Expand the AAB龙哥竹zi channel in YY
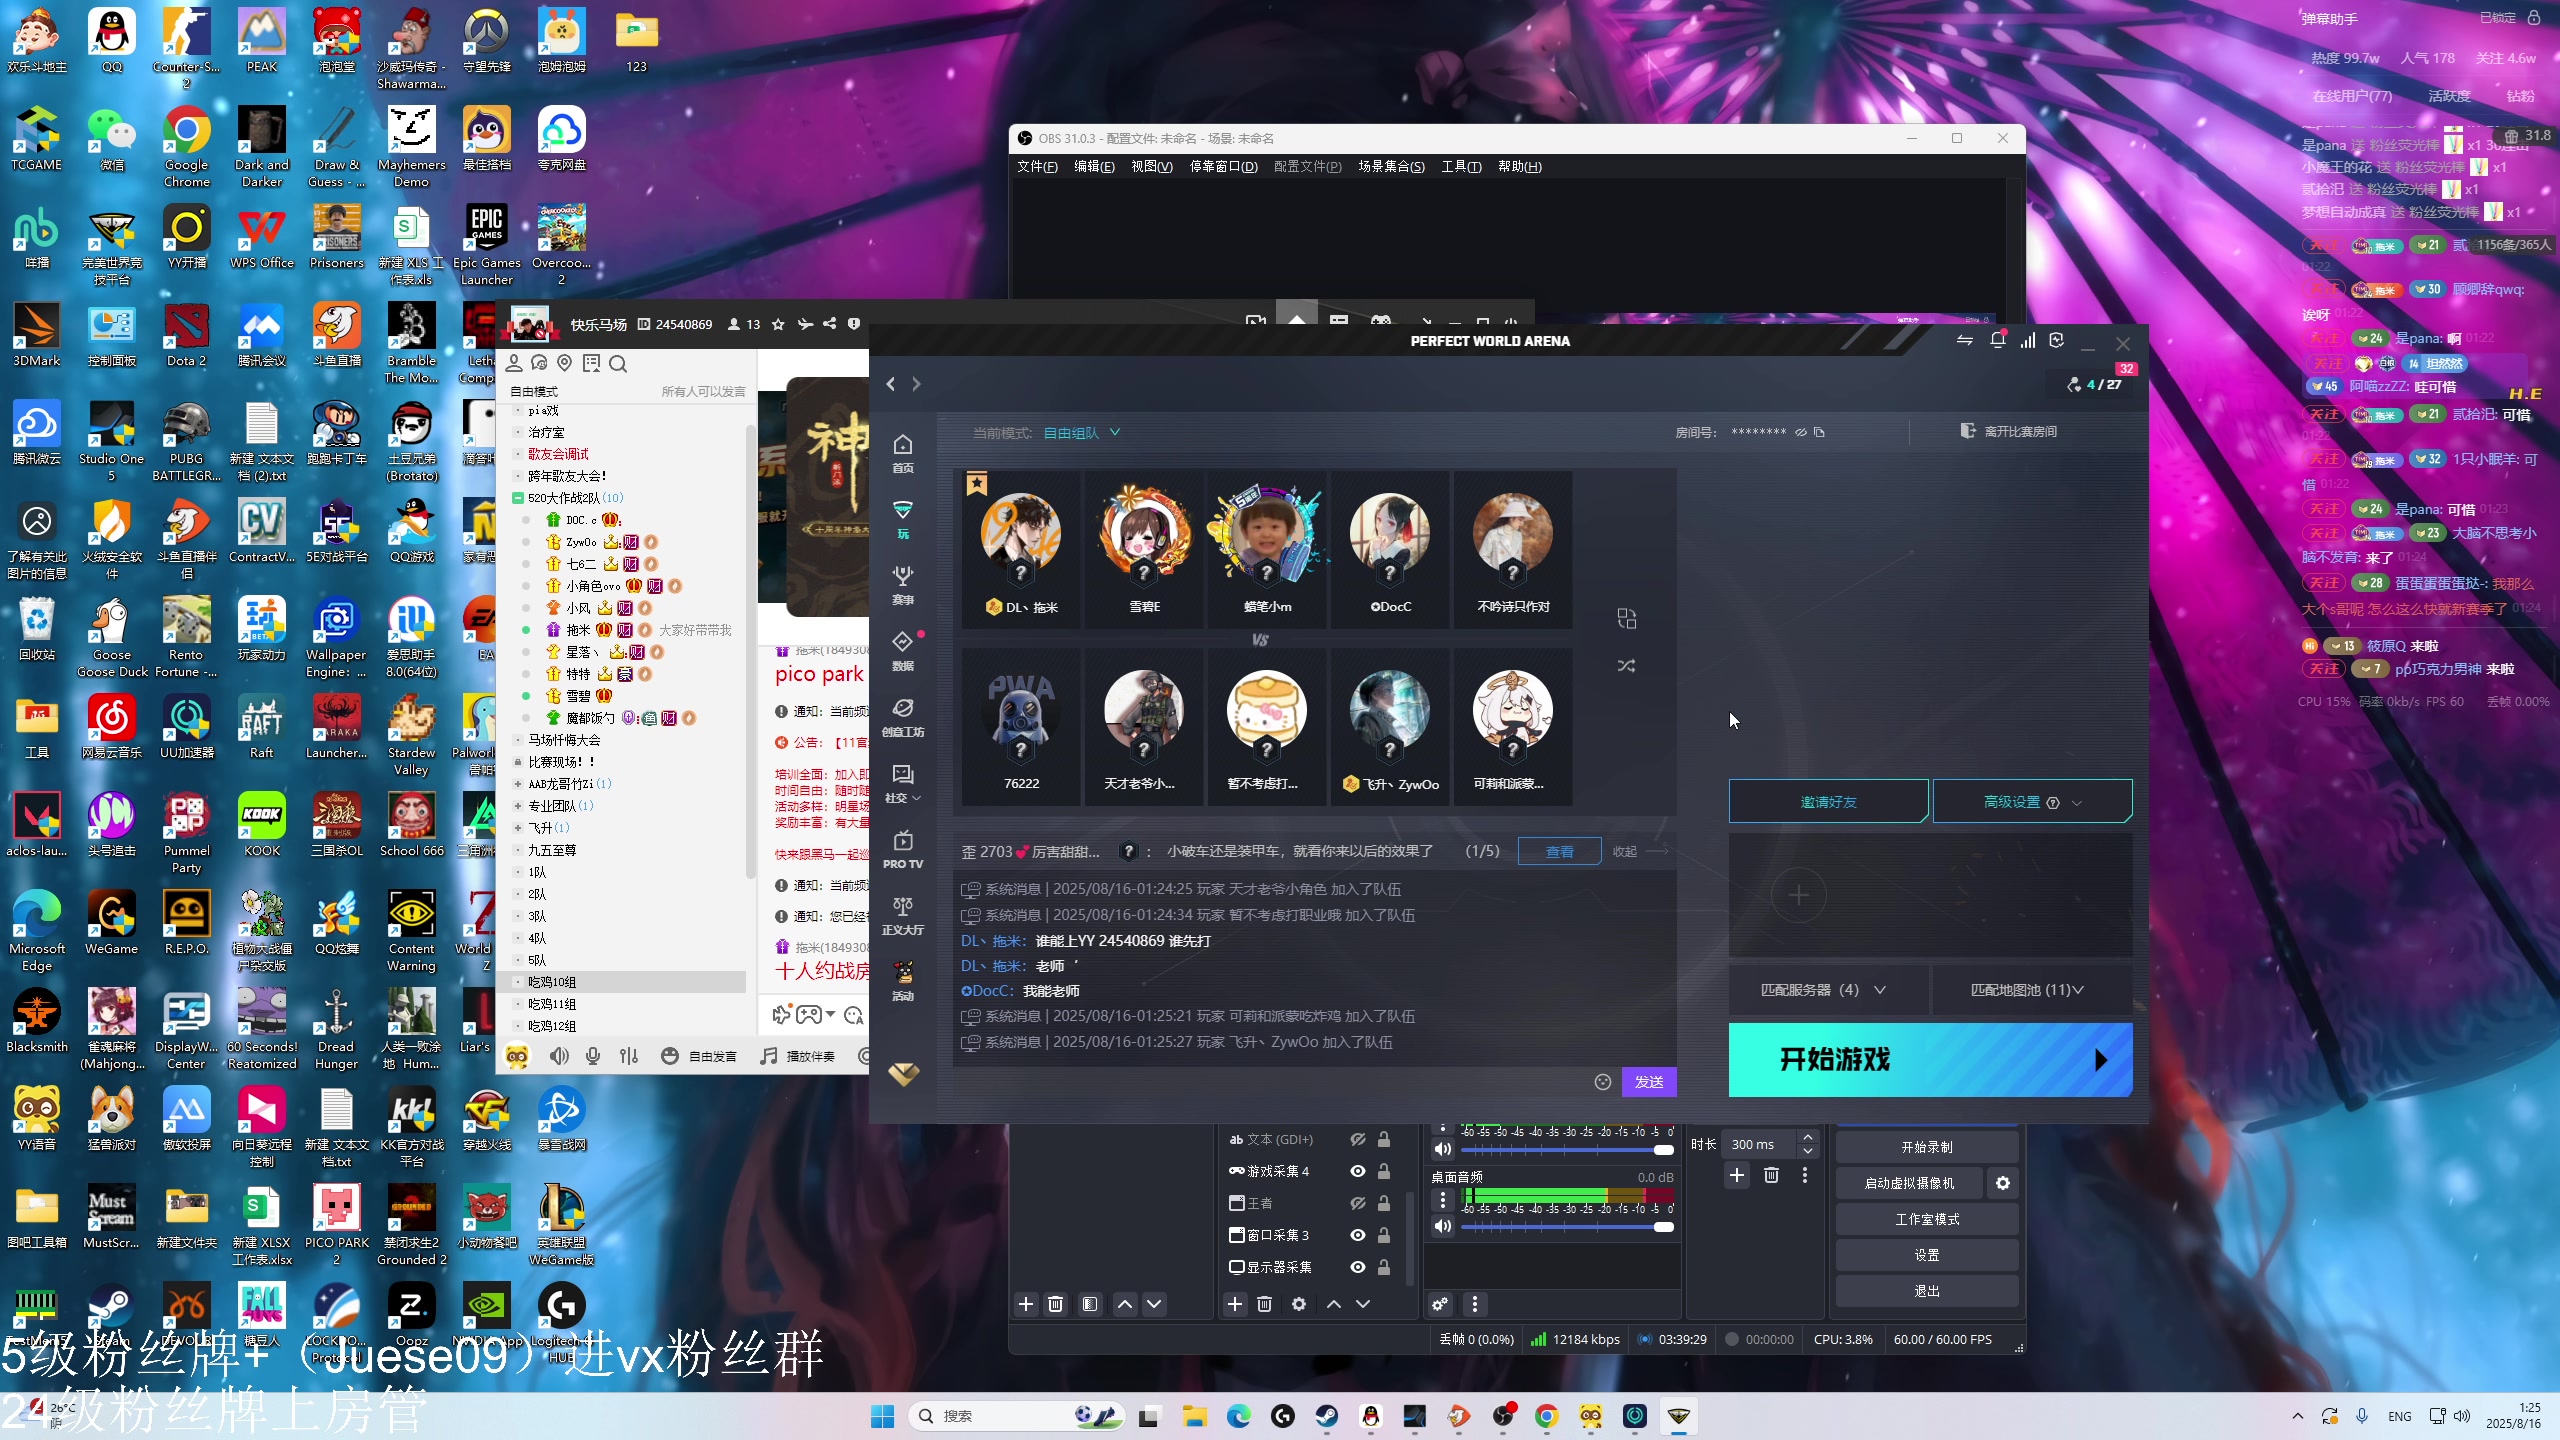 click(x=518, y=784)
